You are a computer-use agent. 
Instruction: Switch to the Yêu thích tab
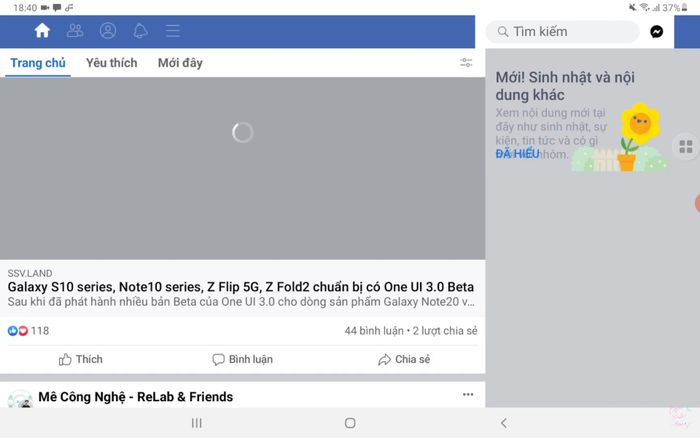tap(112, 63)
